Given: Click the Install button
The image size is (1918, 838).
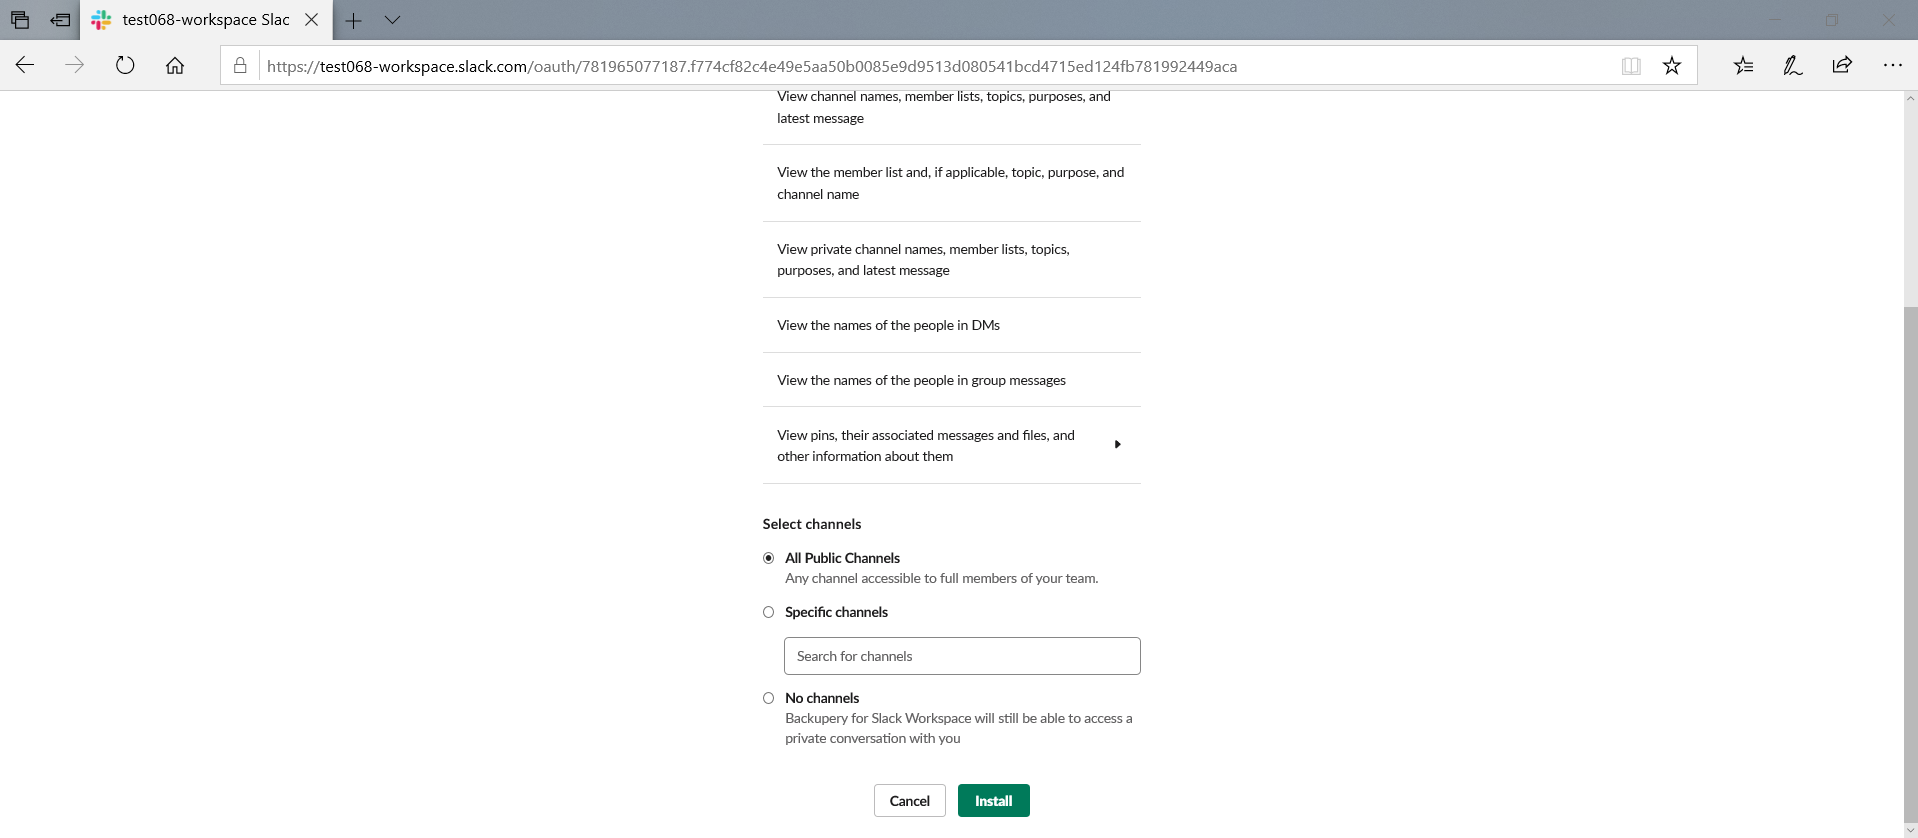Looking at the screenshot, I should (x=993, y=800).
